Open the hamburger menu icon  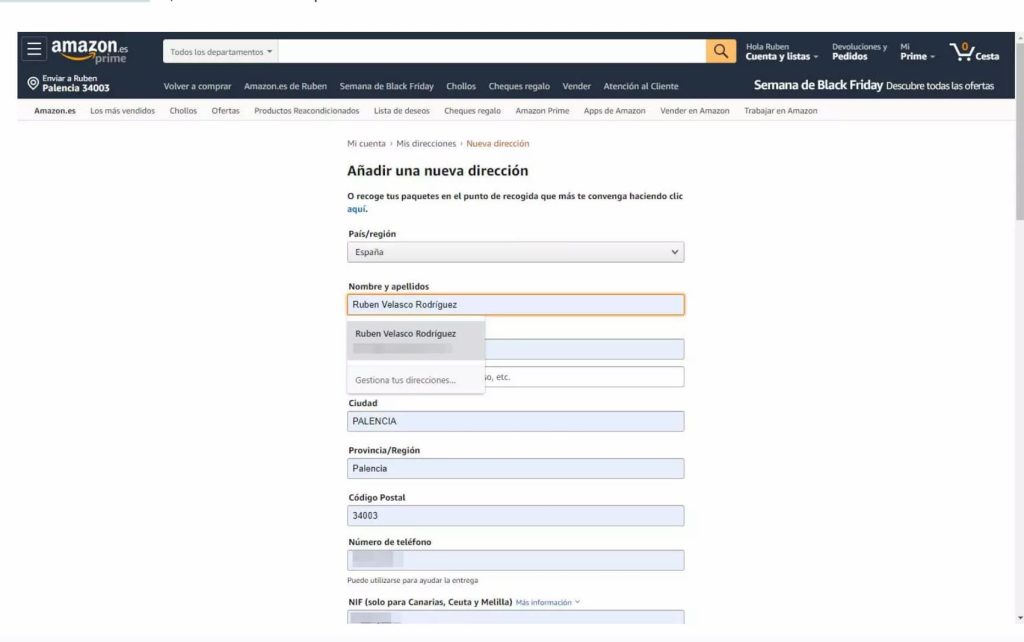[x=34, y=49]
